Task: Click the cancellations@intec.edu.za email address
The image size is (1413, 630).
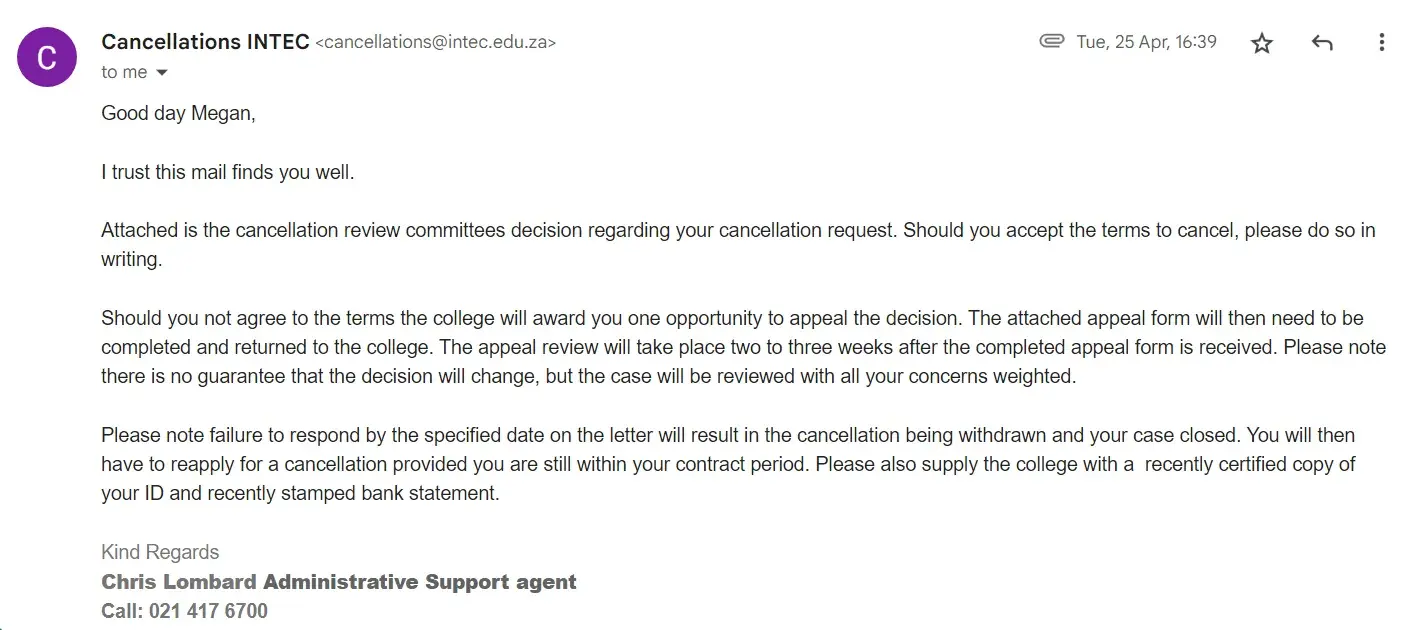Action: [435, 43]
